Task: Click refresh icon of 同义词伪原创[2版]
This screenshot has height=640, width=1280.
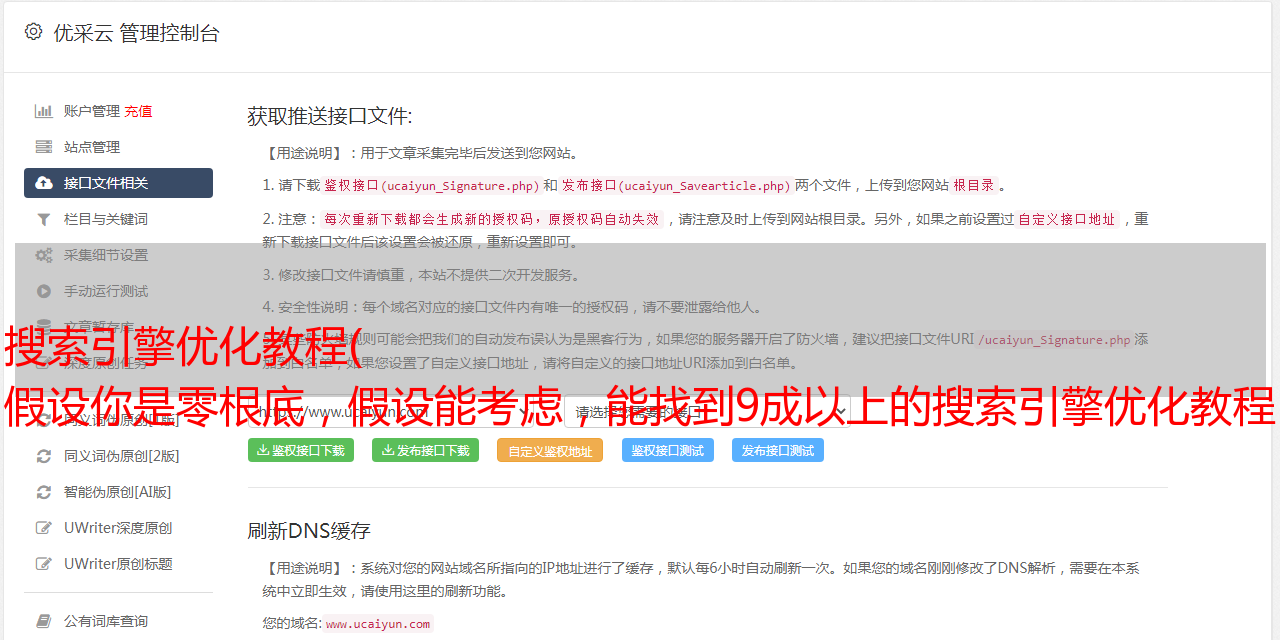Action: coord(44,456)
